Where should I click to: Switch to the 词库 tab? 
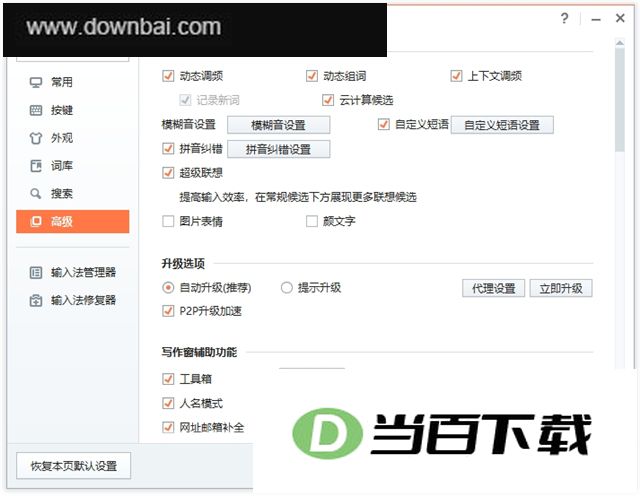click(73, 166)
